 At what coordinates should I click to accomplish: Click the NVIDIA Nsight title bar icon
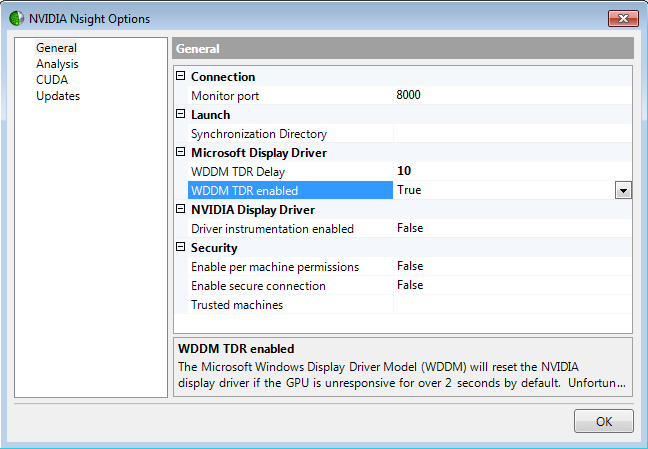coord(17,19)
